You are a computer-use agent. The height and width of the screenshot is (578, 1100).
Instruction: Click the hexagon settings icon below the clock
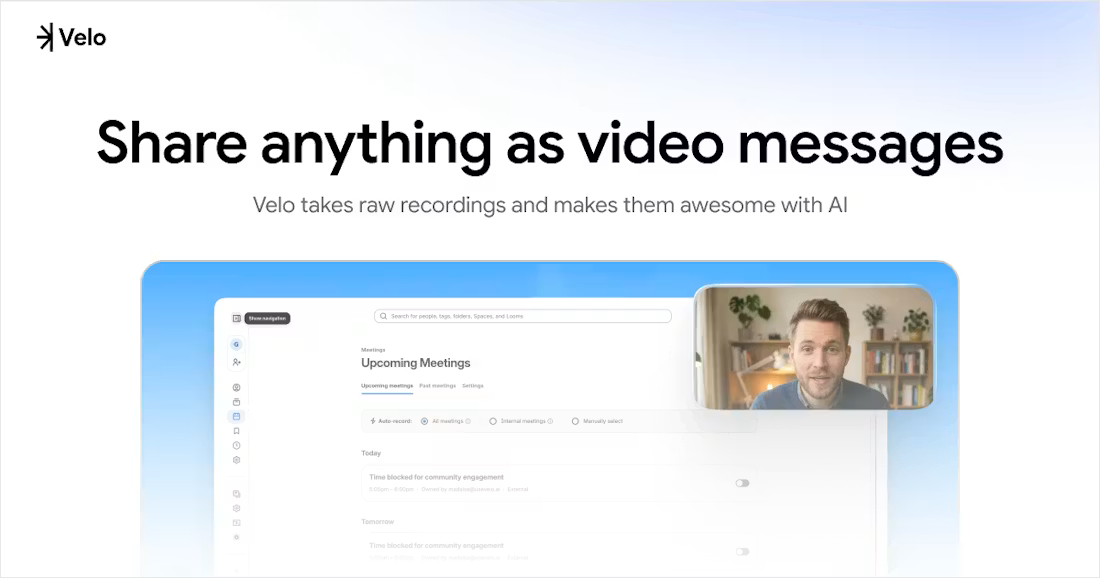tap(236, 460)
